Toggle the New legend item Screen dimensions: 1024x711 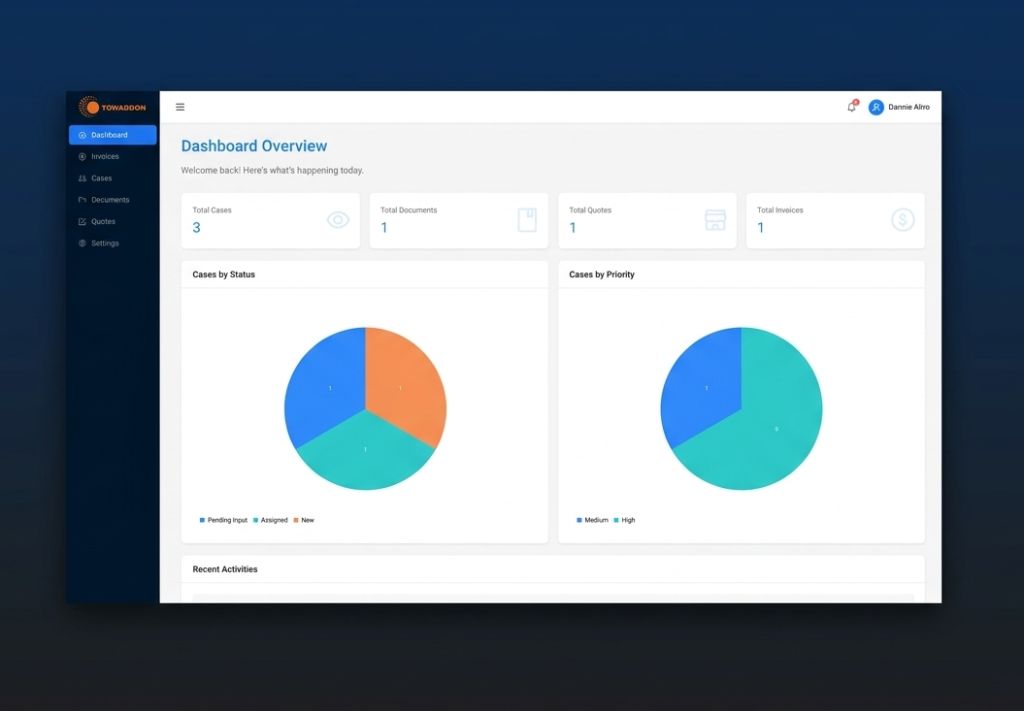304,520
